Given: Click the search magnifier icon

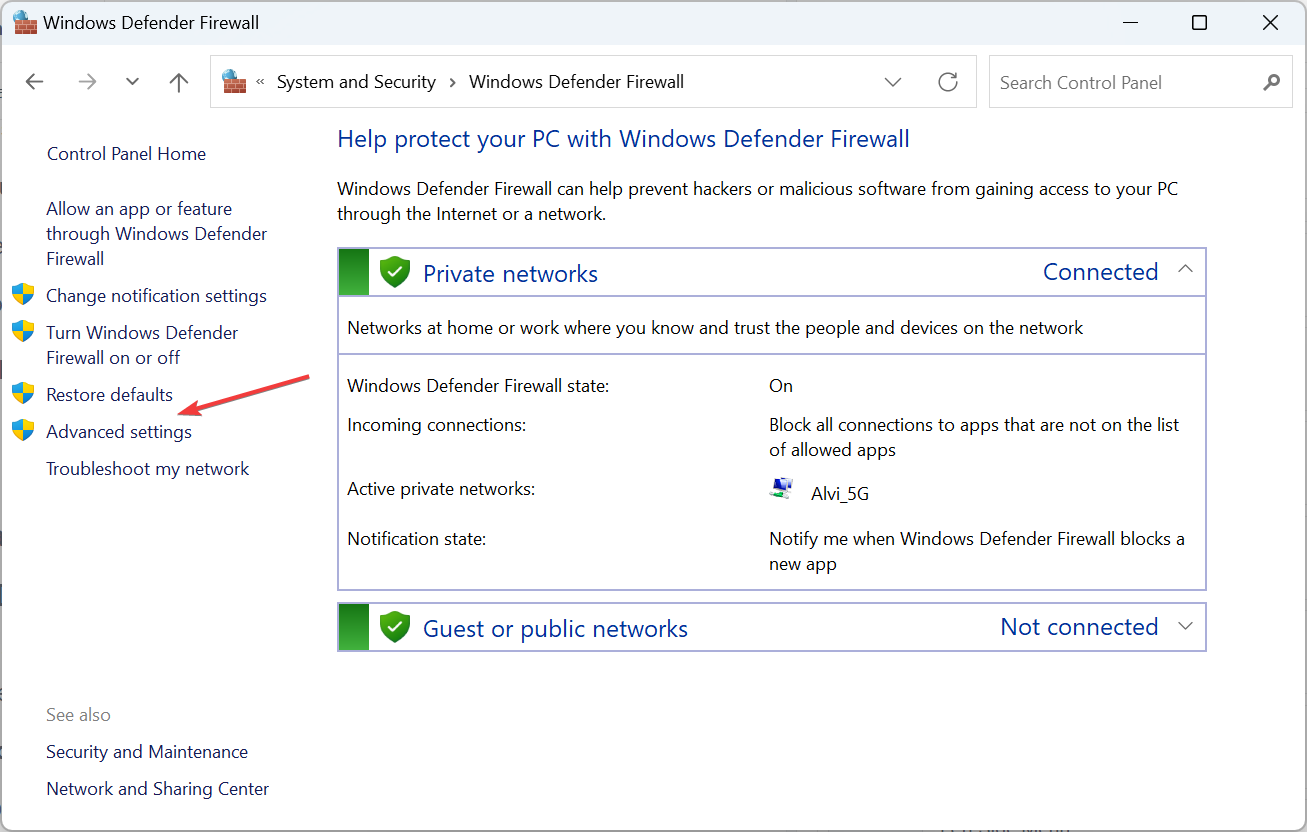Looking at the screenshot, I should pyautogui.click(x=1271, y=82).
